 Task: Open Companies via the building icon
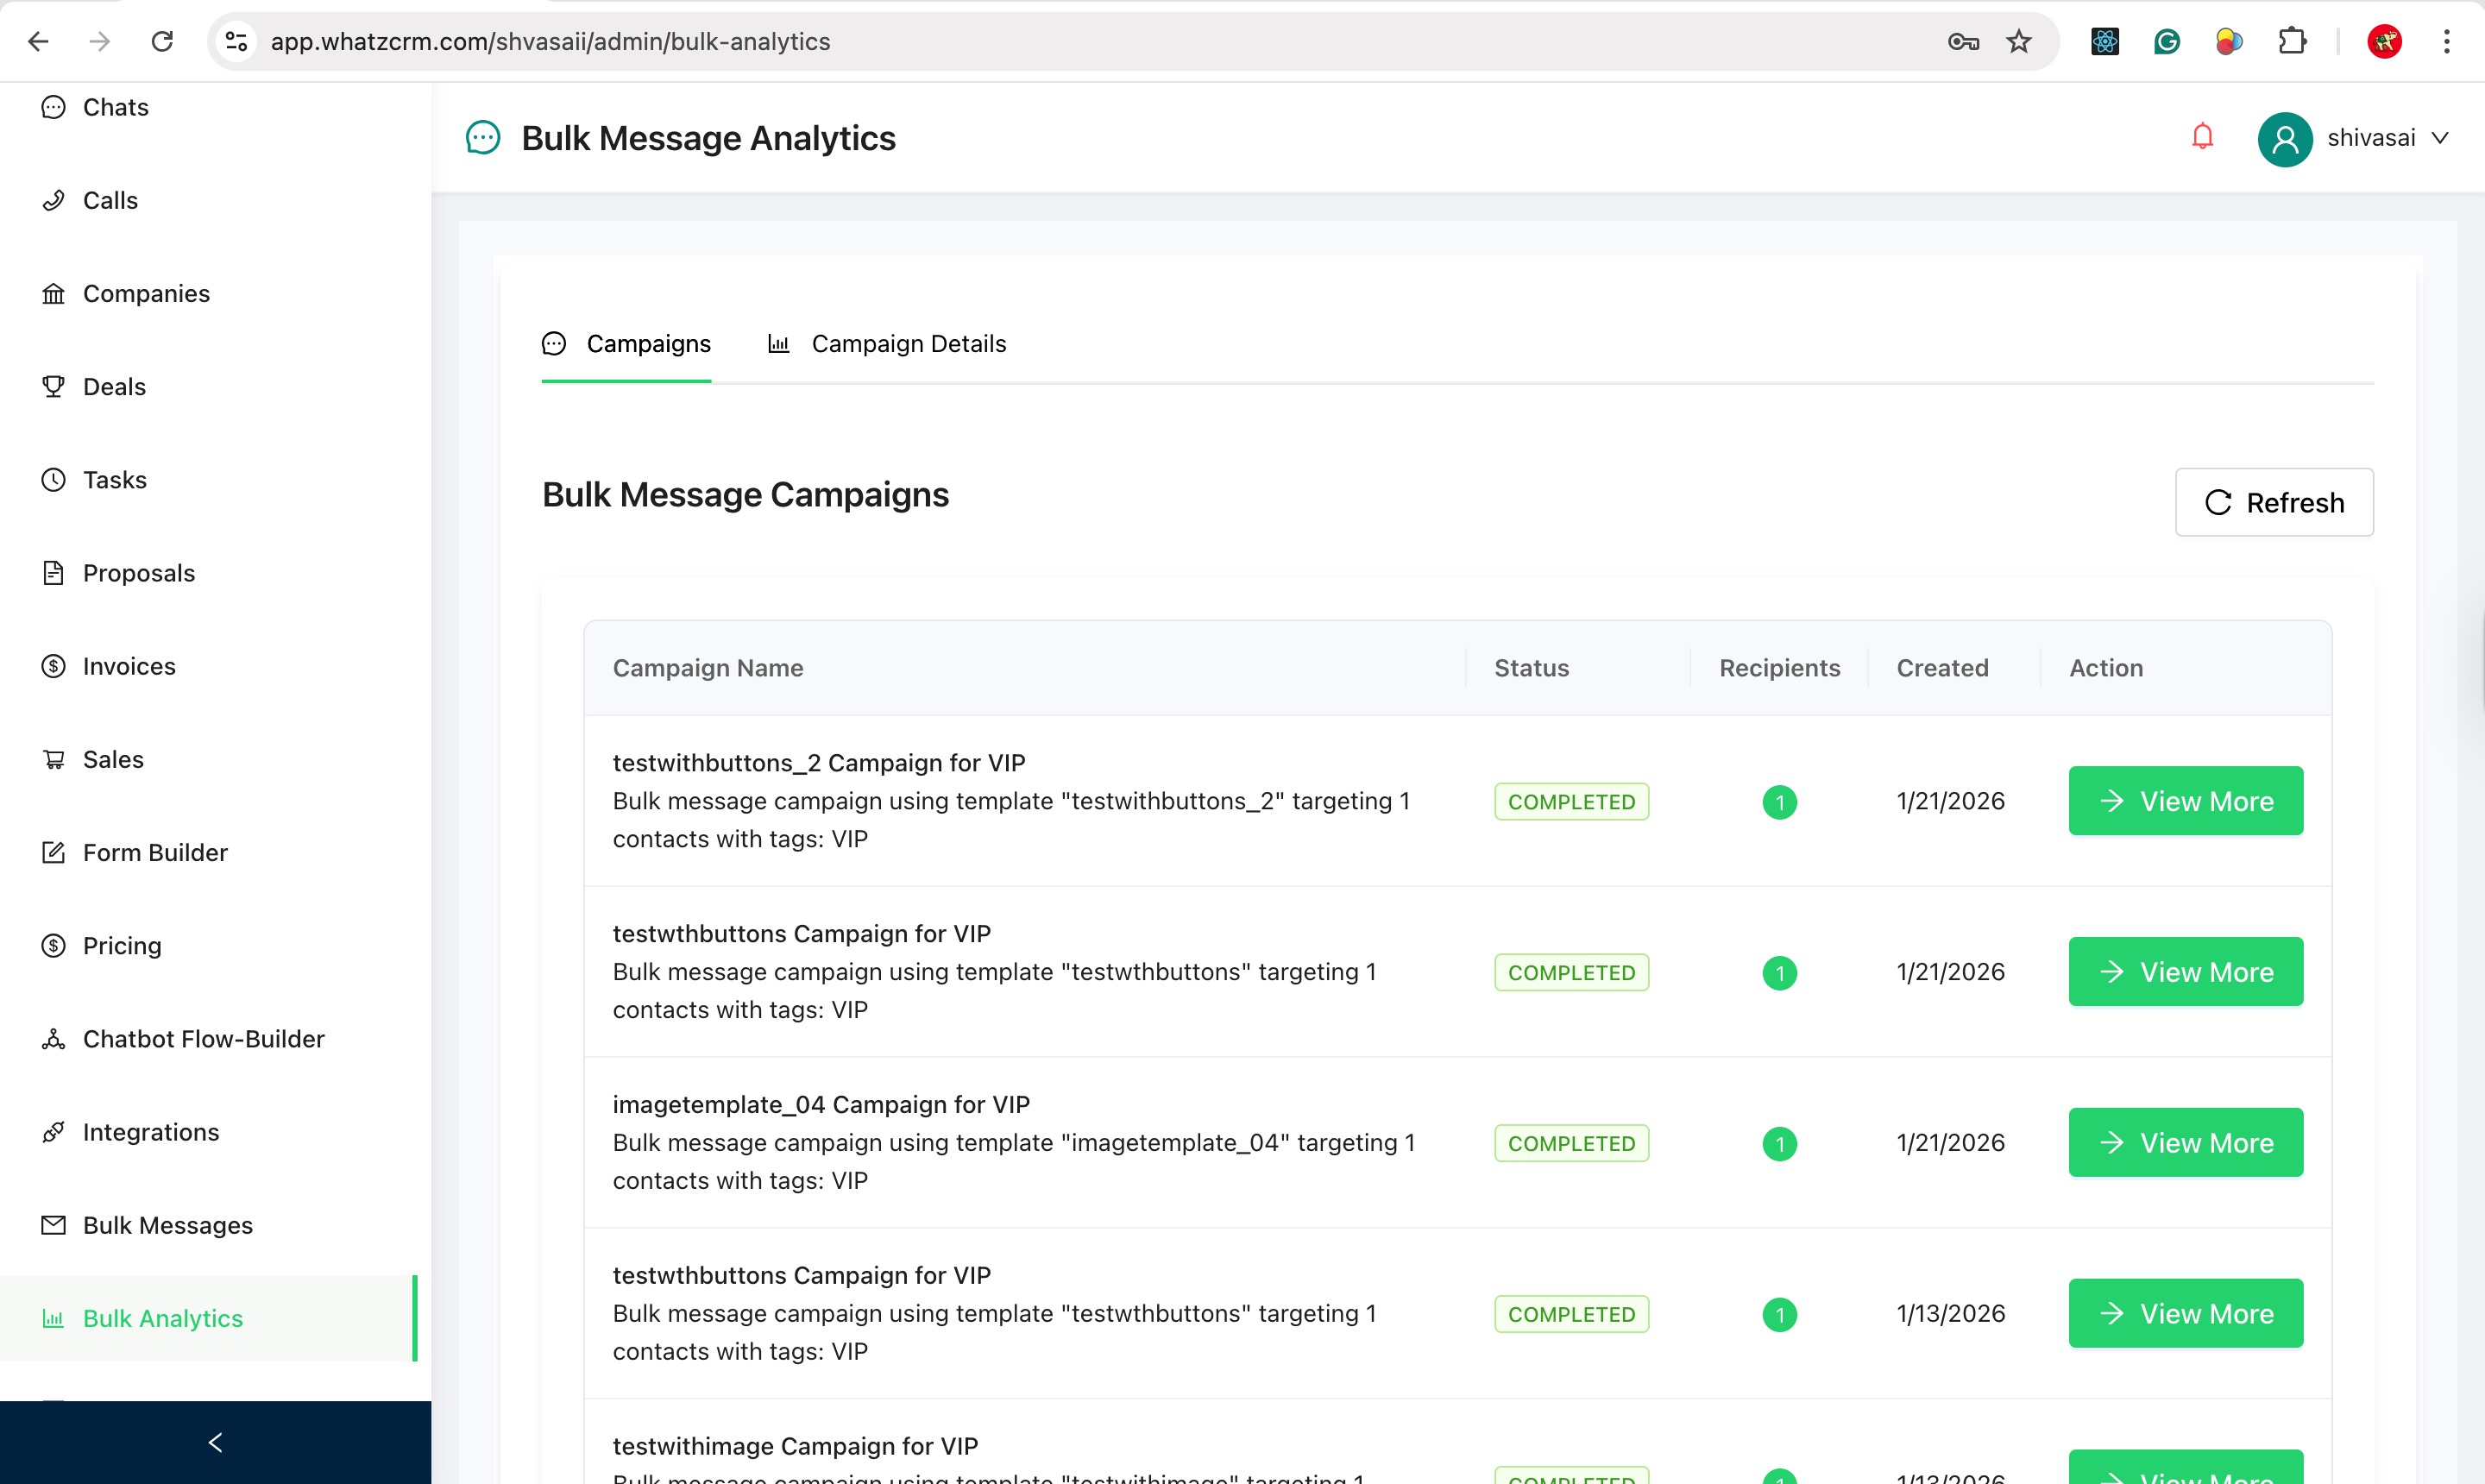point(53,293)
